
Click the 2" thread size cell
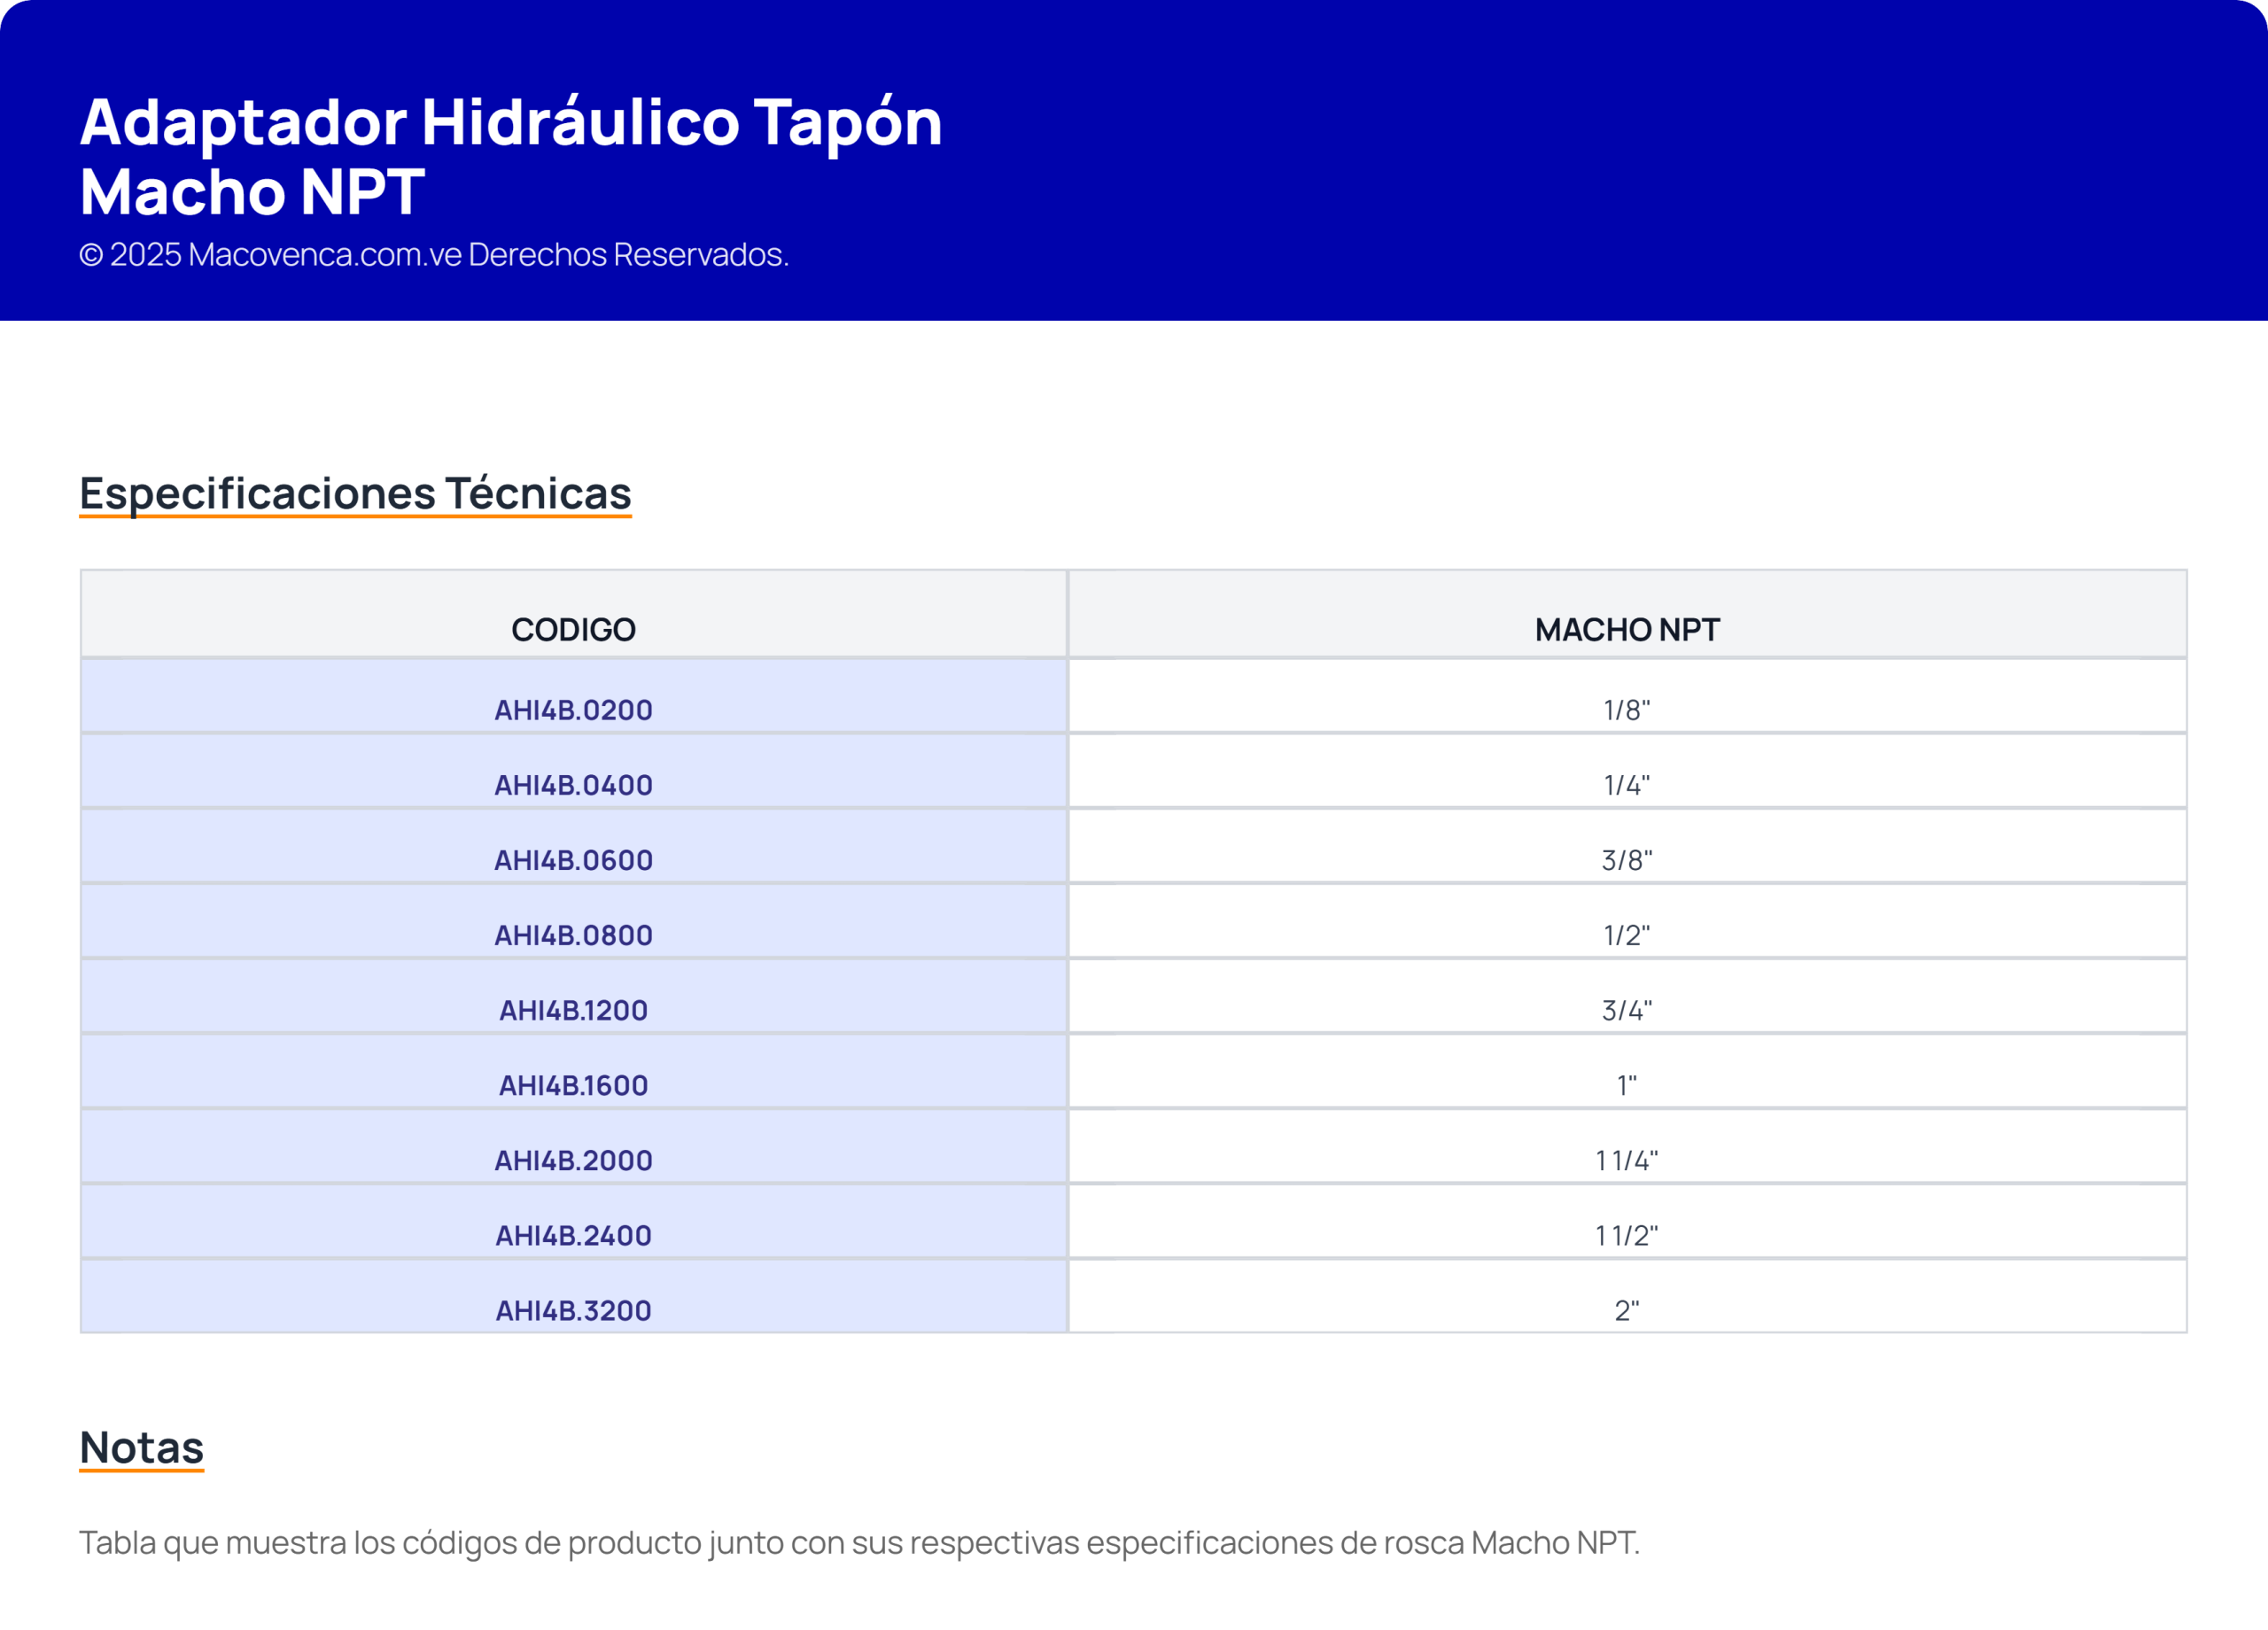tap(1626, 1310)
